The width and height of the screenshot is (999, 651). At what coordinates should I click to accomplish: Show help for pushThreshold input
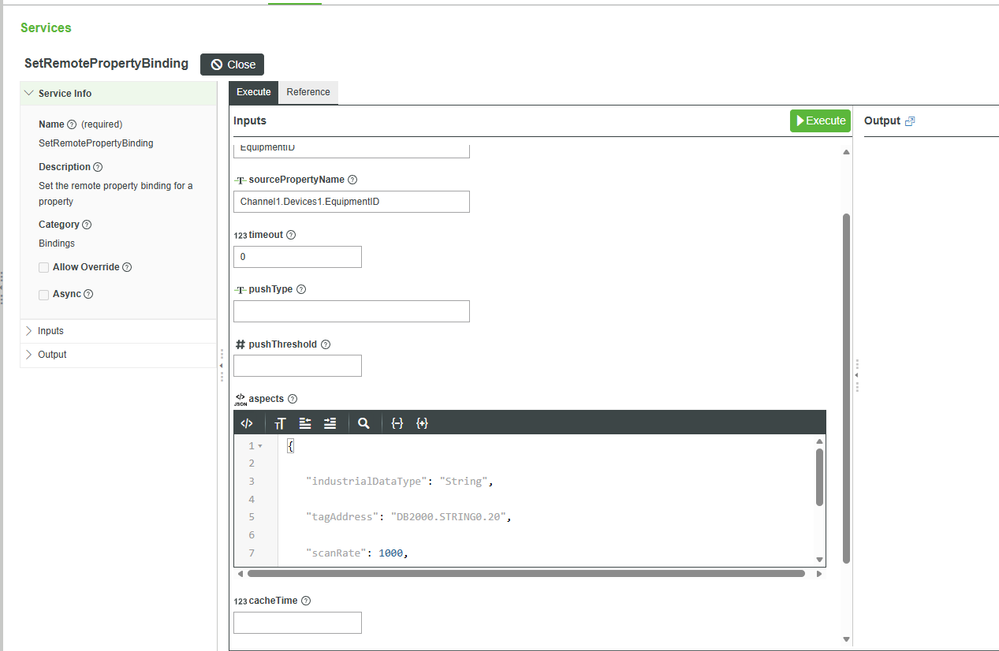pos(326,344)
